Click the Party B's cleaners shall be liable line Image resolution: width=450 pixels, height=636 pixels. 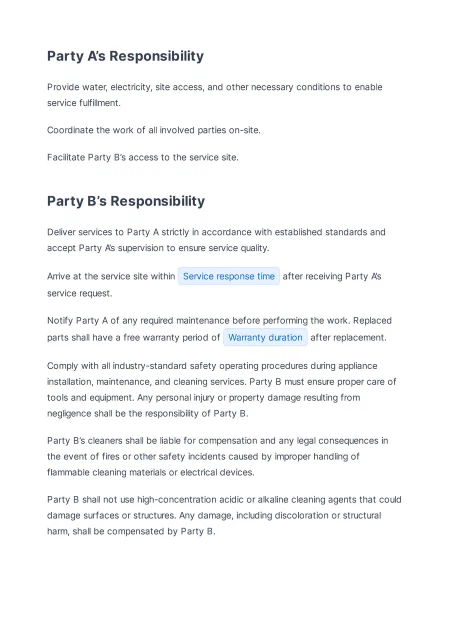click(217, 440)
